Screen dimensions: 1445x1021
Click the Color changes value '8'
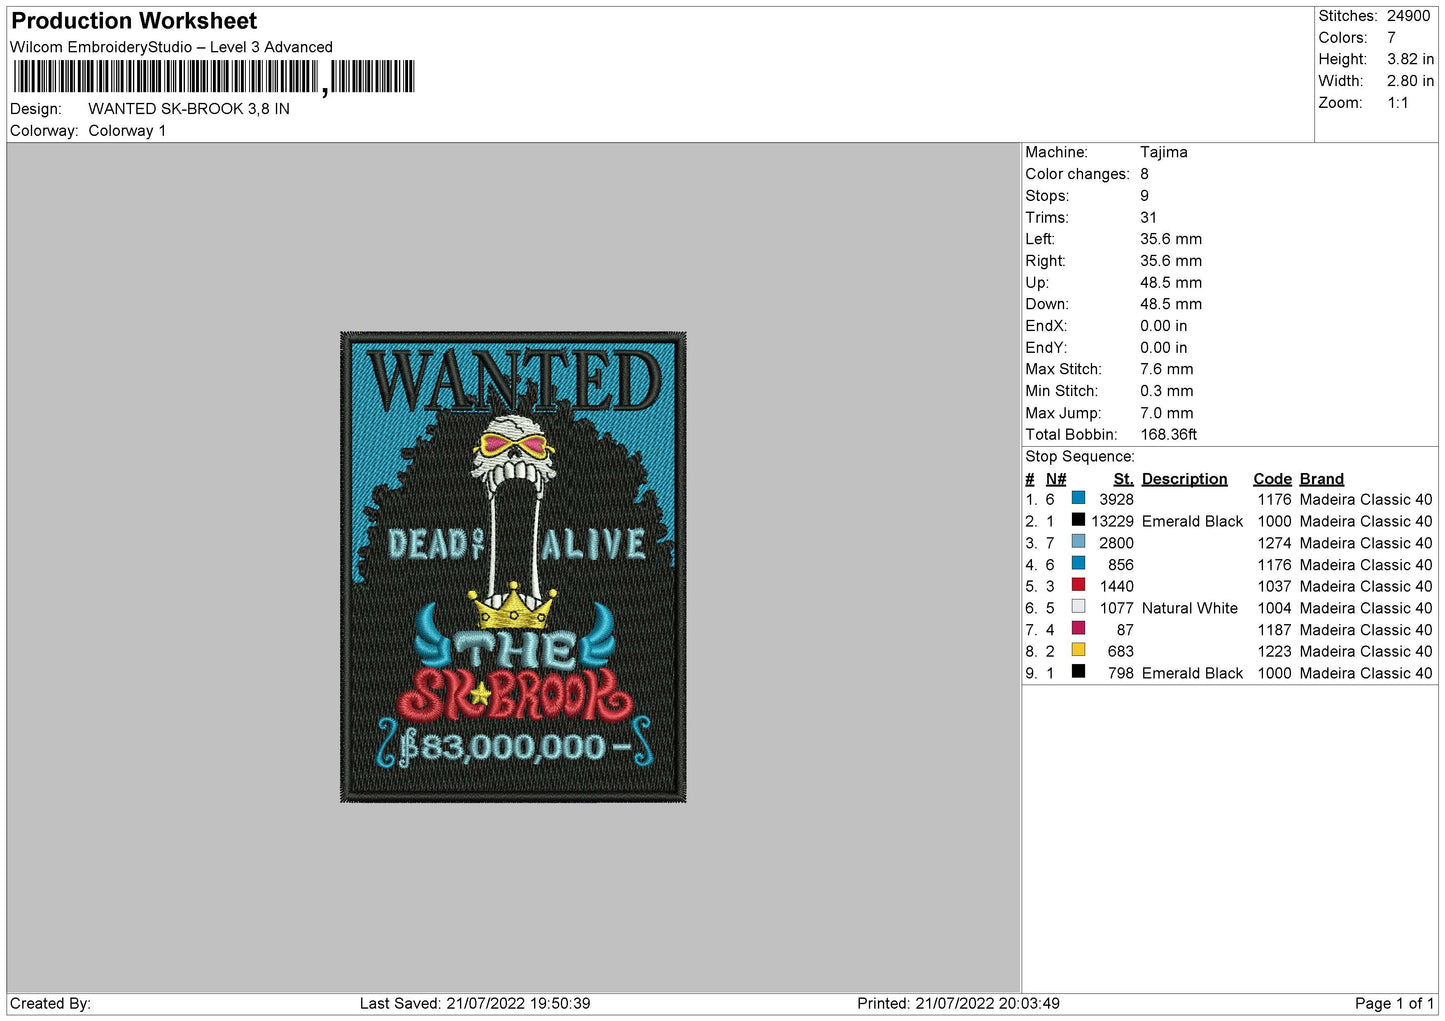tap(1145, 174)
